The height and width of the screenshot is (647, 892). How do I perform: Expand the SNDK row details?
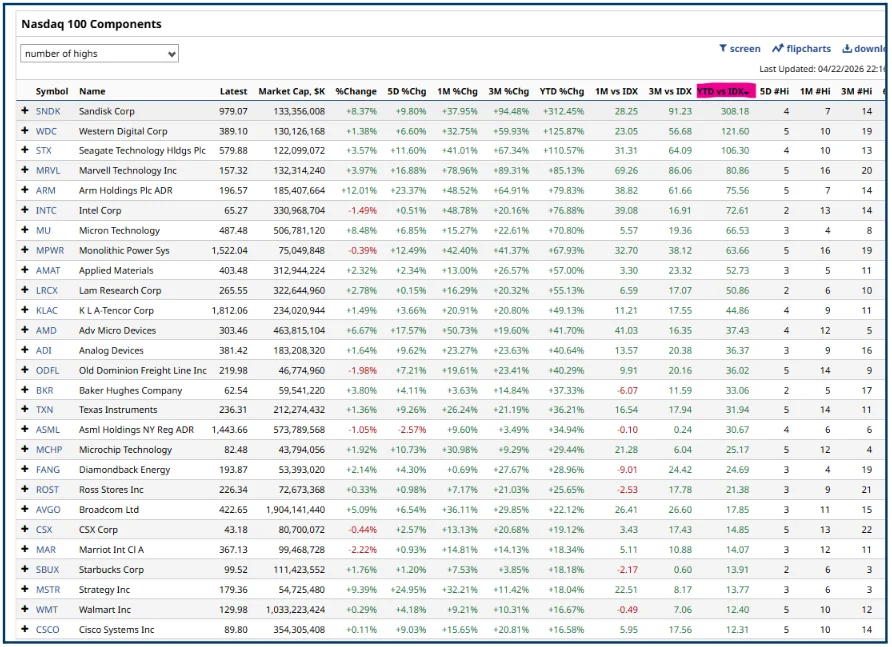24,111
